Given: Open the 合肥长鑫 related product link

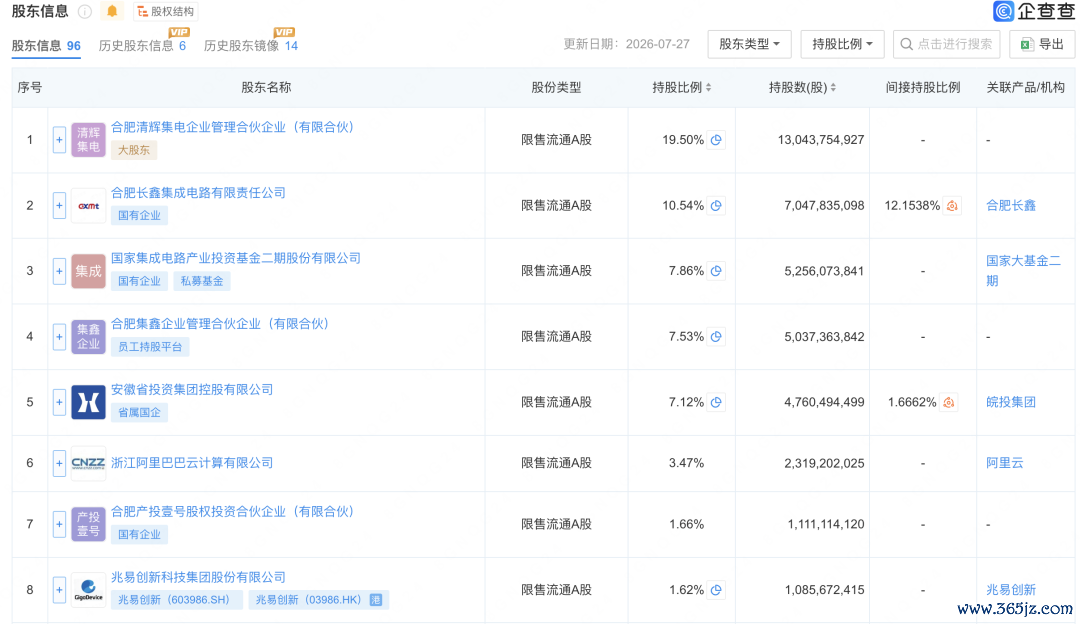Looking at the screenshot, I should [x=1010, y=205].
